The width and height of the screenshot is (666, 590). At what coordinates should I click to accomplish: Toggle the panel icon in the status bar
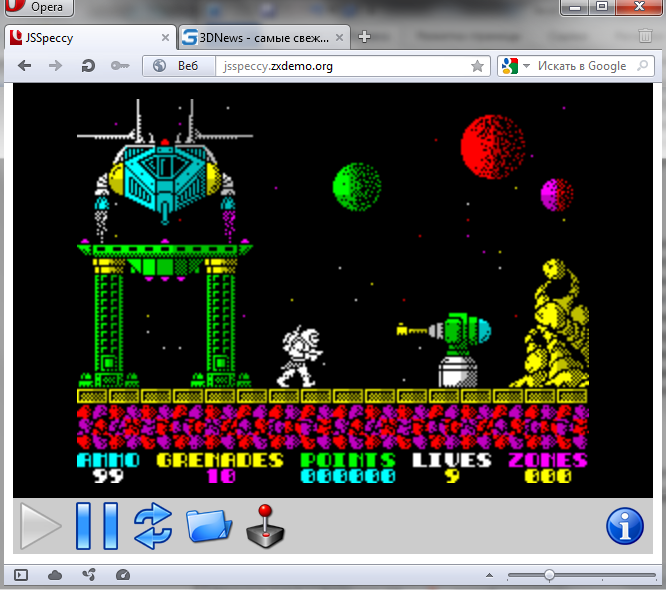(x=22, y=575)
